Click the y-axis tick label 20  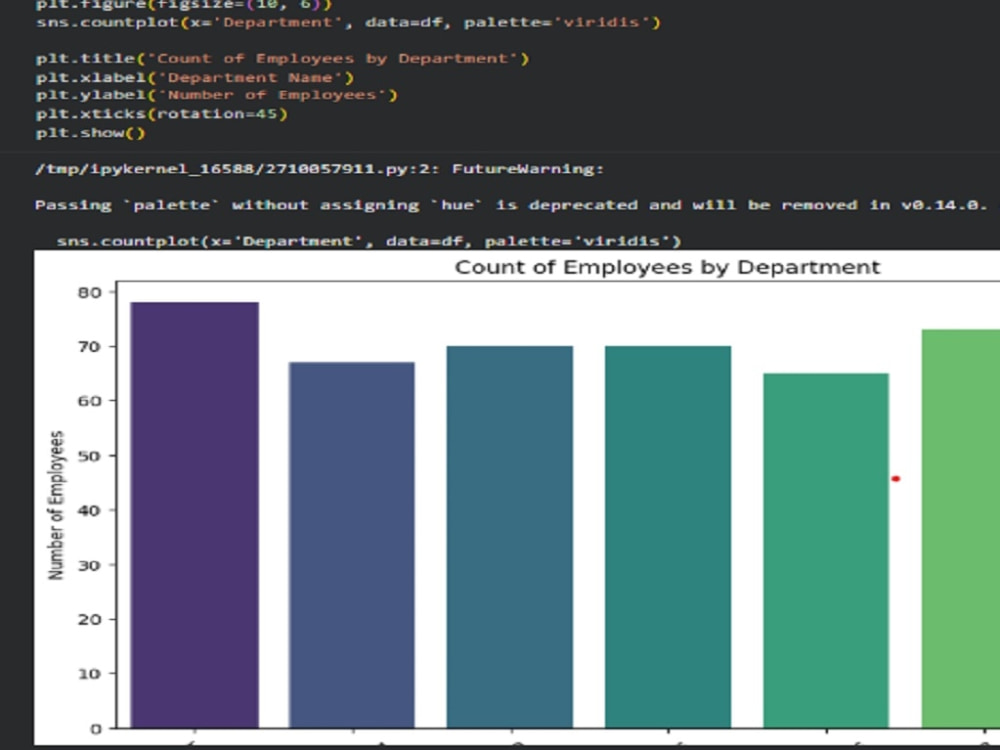pyautogui.click(x=89, y=619)
